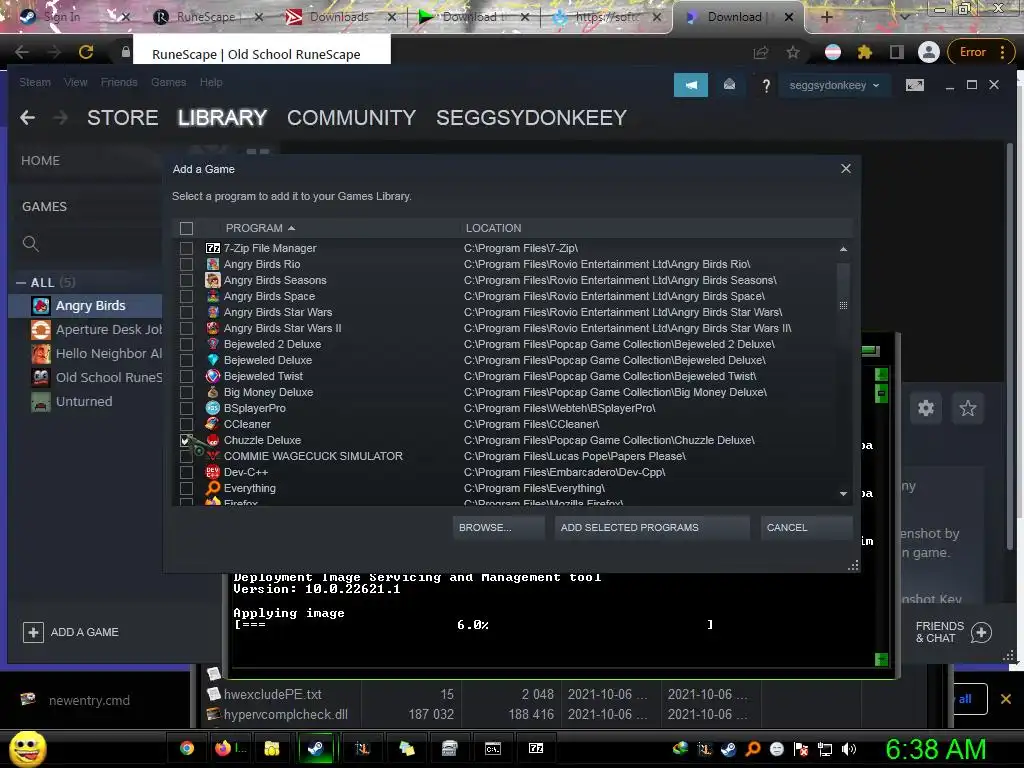Open browser profile avatar icon
The image size is (1024, 768).
[x=928, y=52]
